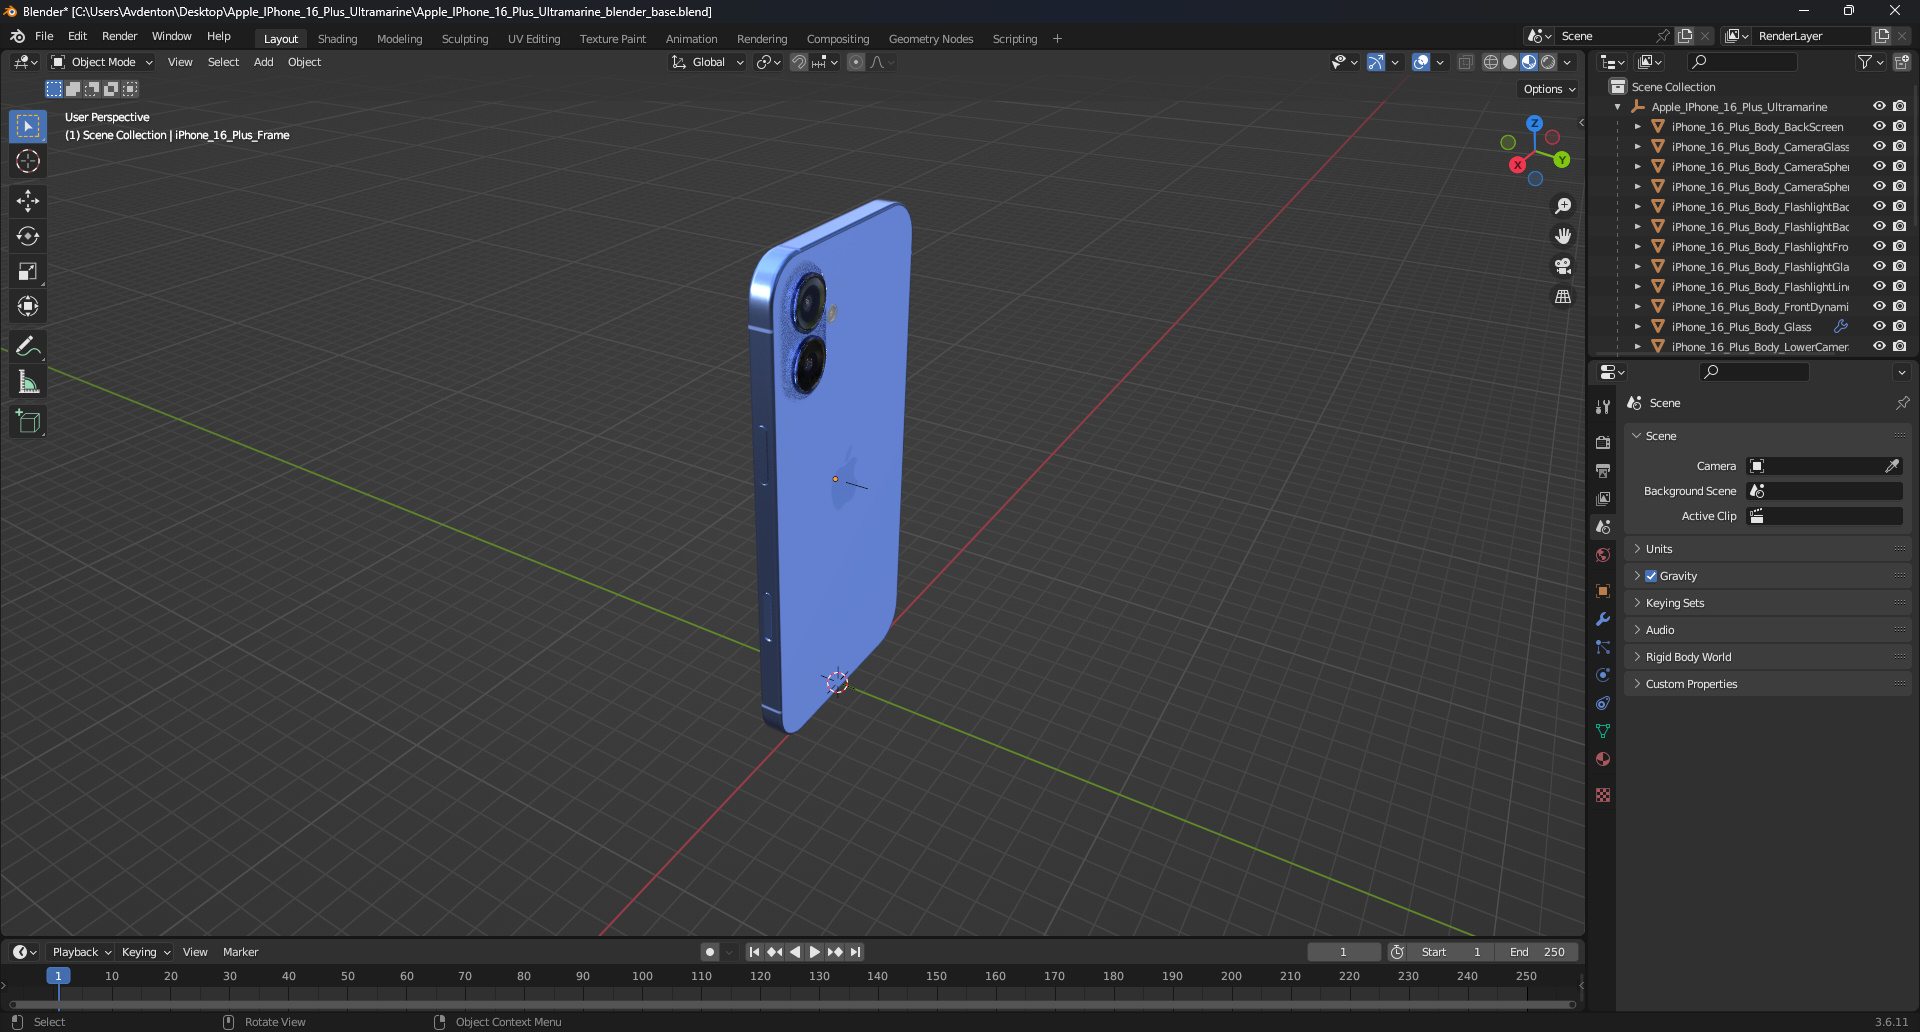Jump to the last frame
1920x1032 pixels.
[856, 952]
